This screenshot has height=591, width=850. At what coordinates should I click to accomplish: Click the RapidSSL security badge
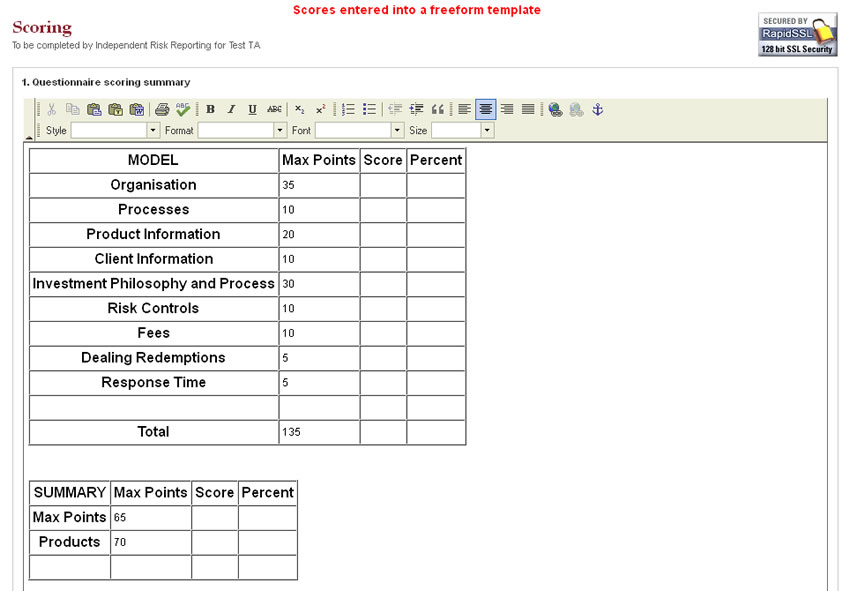[797, 35]
